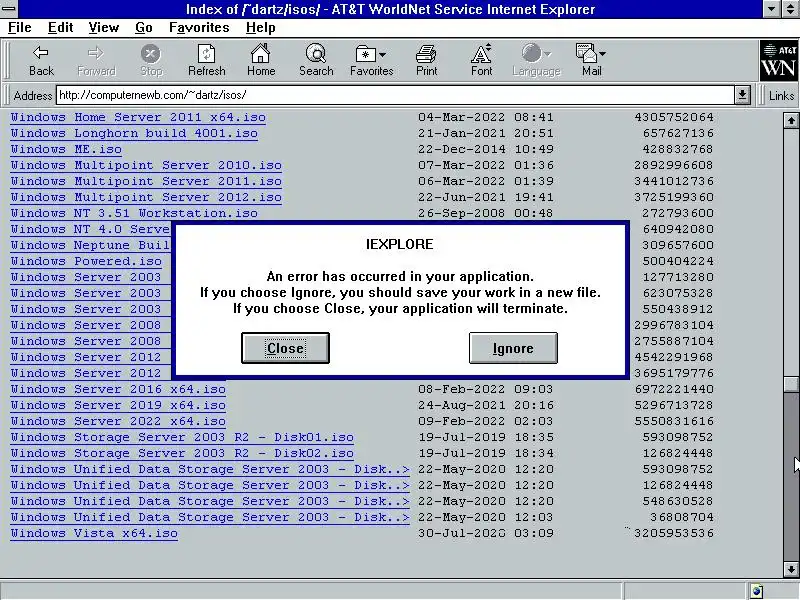Choose Ignore in the error dialog
This screenshot has width=800, height=600.
coord(513,348)
